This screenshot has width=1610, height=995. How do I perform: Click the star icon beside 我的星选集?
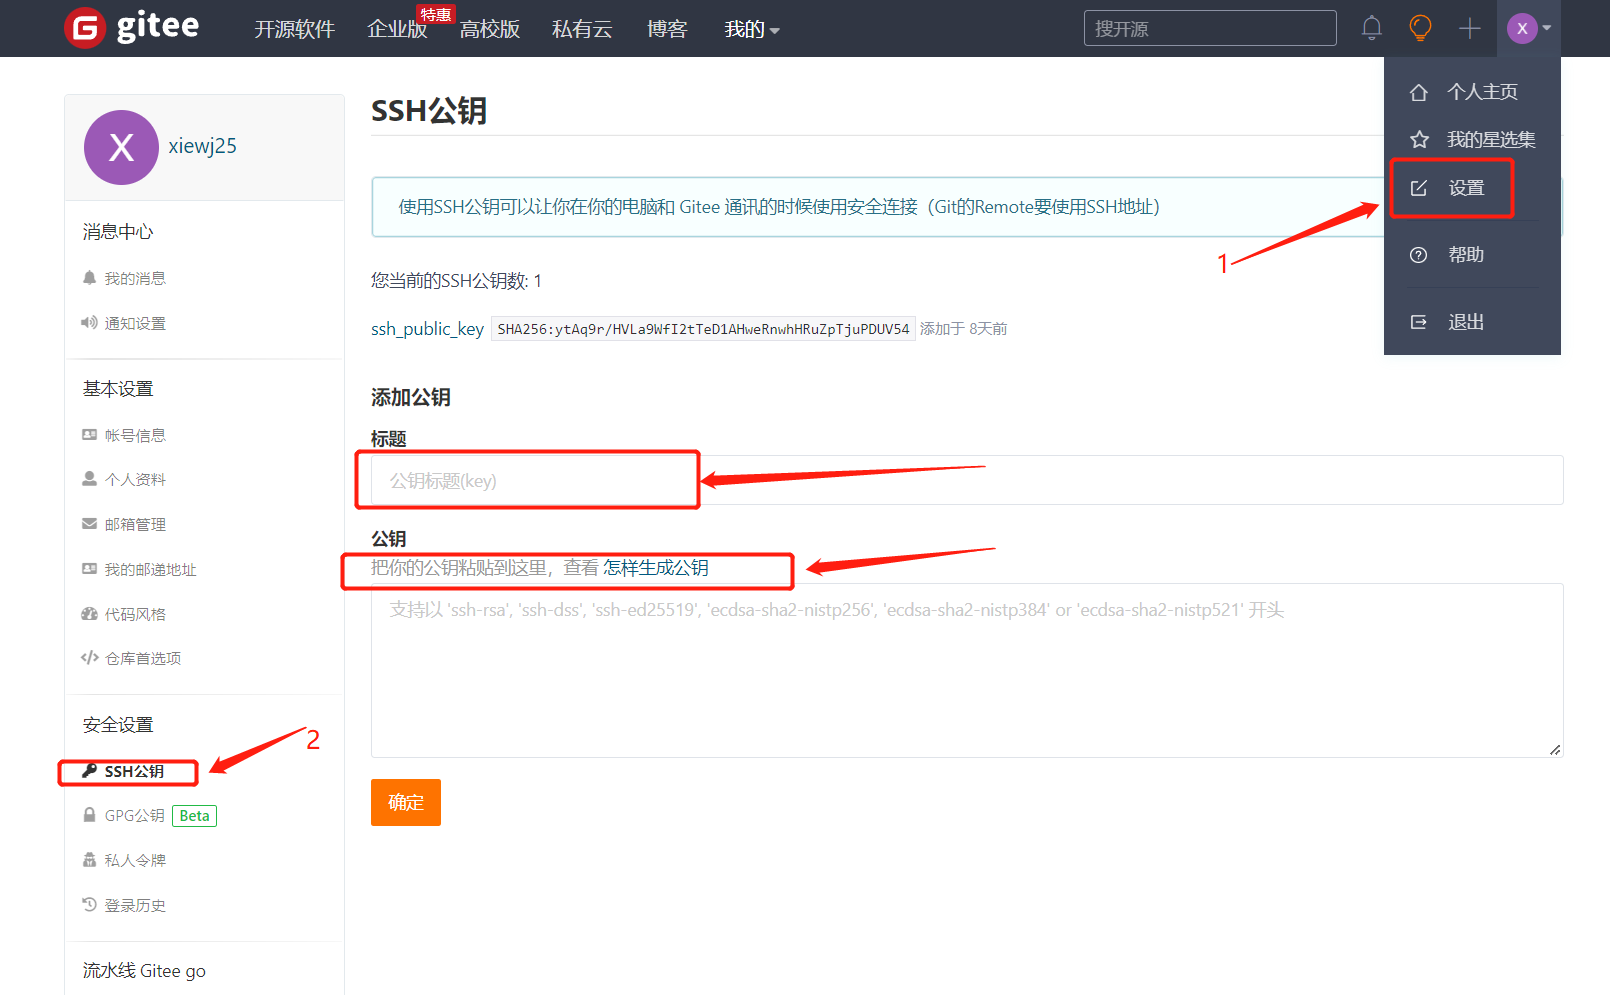1418,140
